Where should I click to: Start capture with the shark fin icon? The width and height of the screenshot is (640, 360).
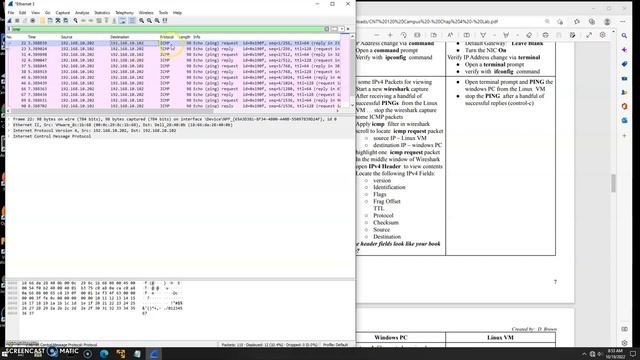click(x=10, y=20)
